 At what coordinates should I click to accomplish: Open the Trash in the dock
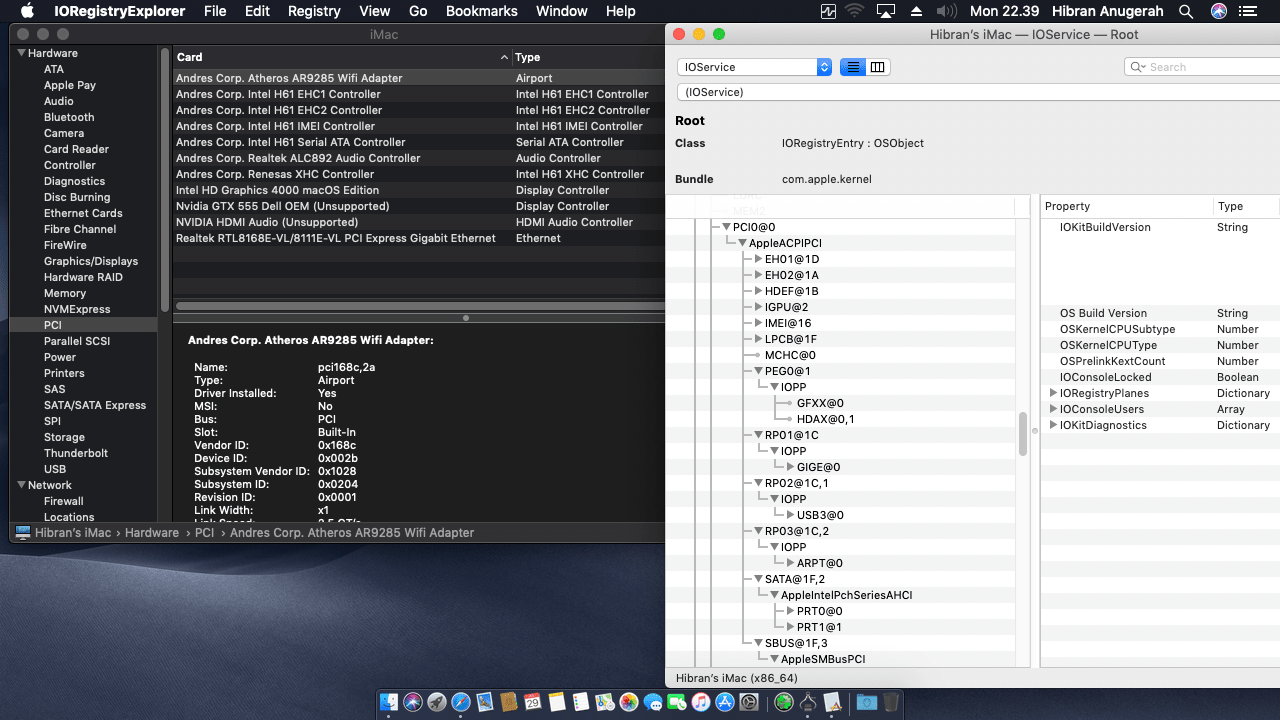(890, 703)
